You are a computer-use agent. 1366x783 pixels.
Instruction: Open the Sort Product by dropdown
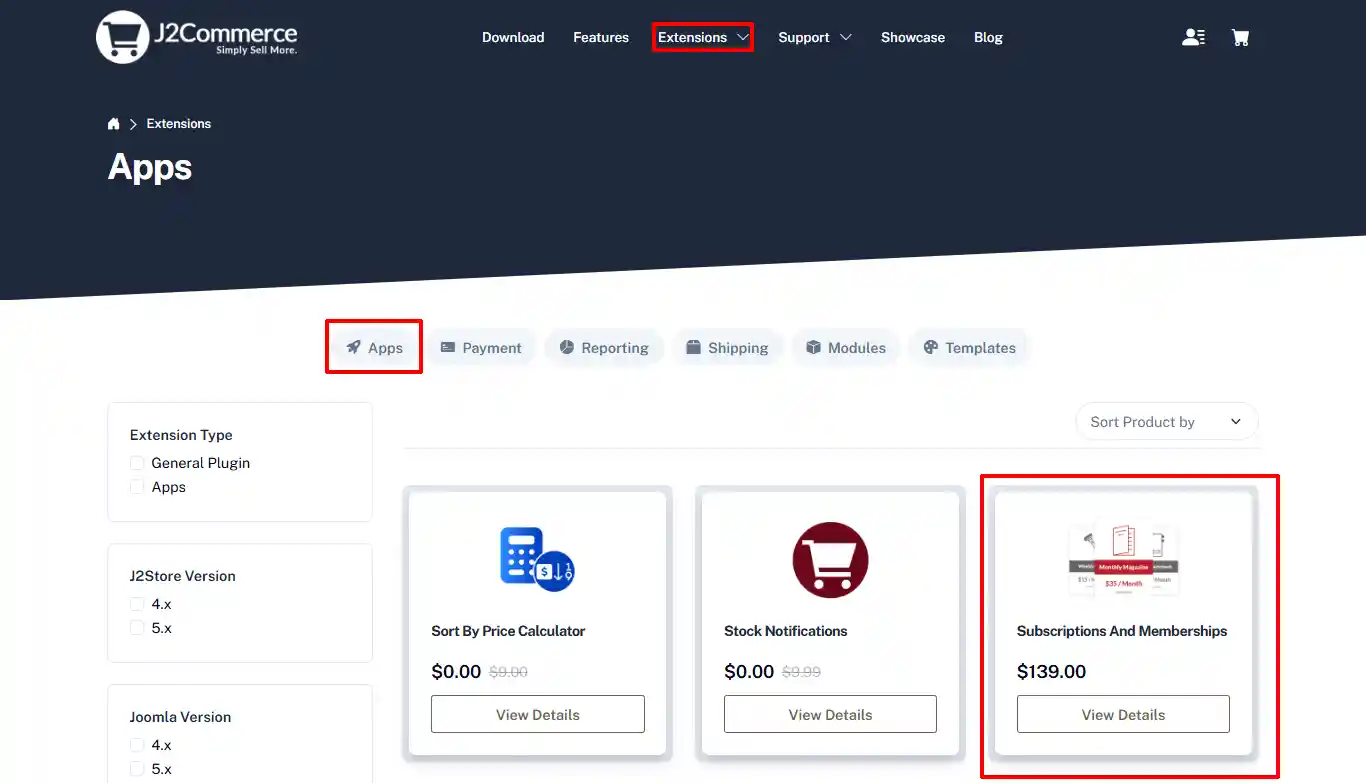1166,422
